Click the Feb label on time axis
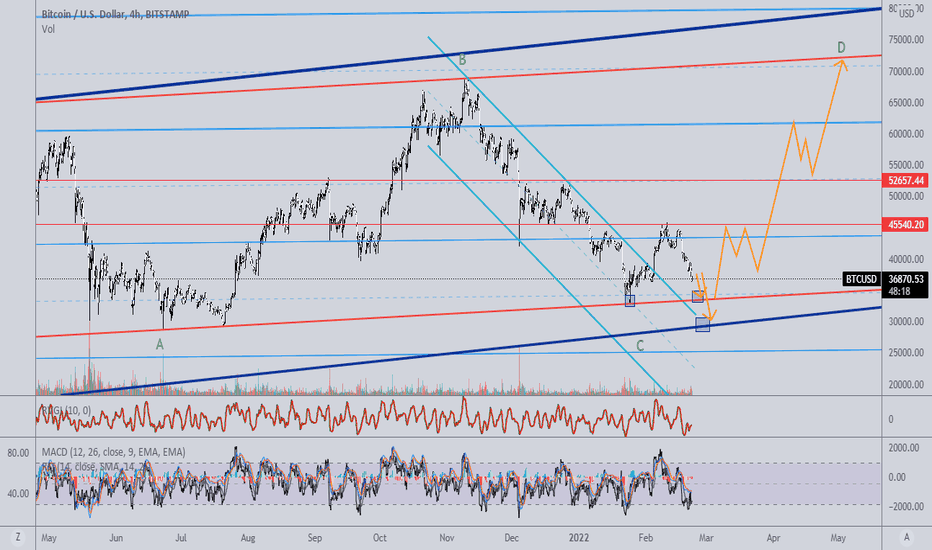Image resolution: width=932 pixels, height=550 pixels. coord(646,538)
